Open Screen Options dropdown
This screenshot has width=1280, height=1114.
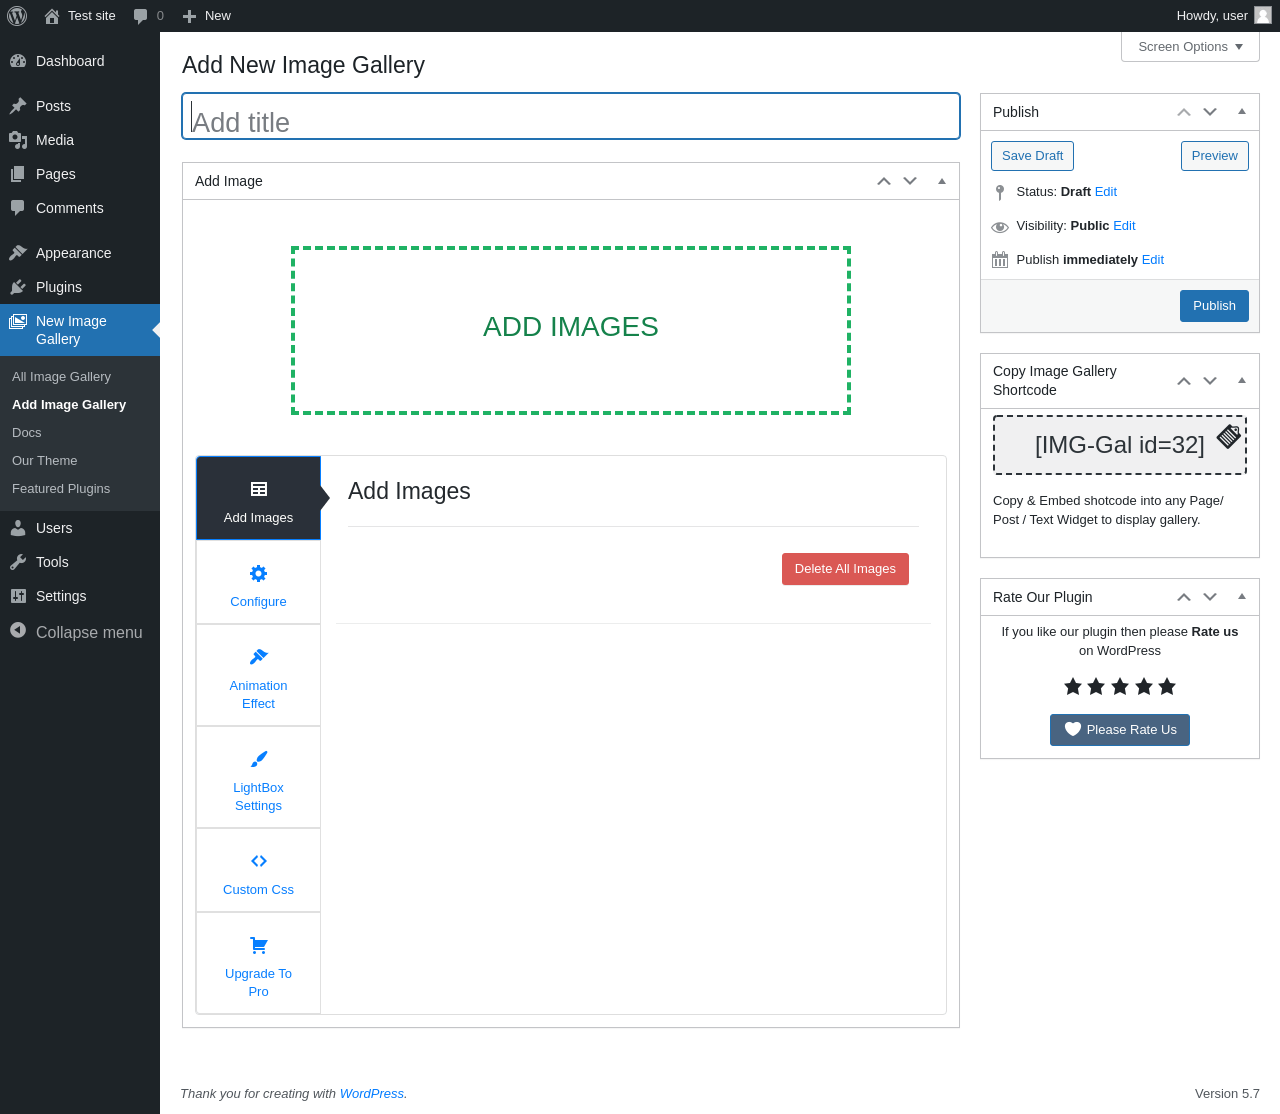click(1190, 47)
